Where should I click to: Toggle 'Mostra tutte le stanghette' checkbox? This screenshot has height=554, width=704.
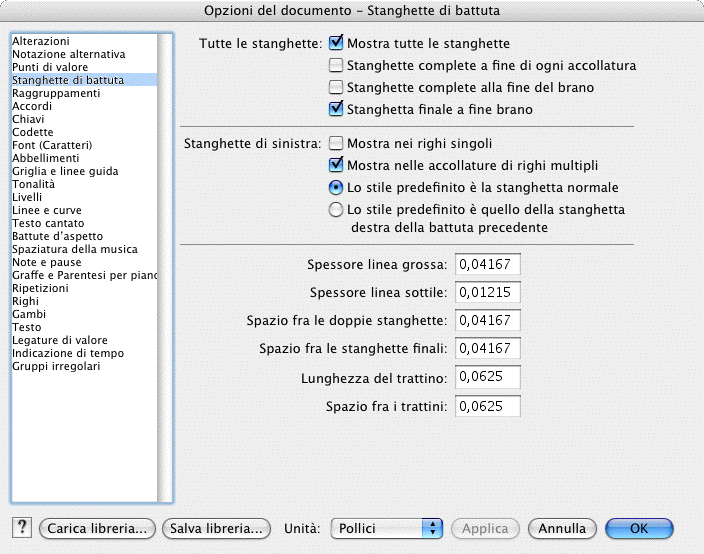337,44
